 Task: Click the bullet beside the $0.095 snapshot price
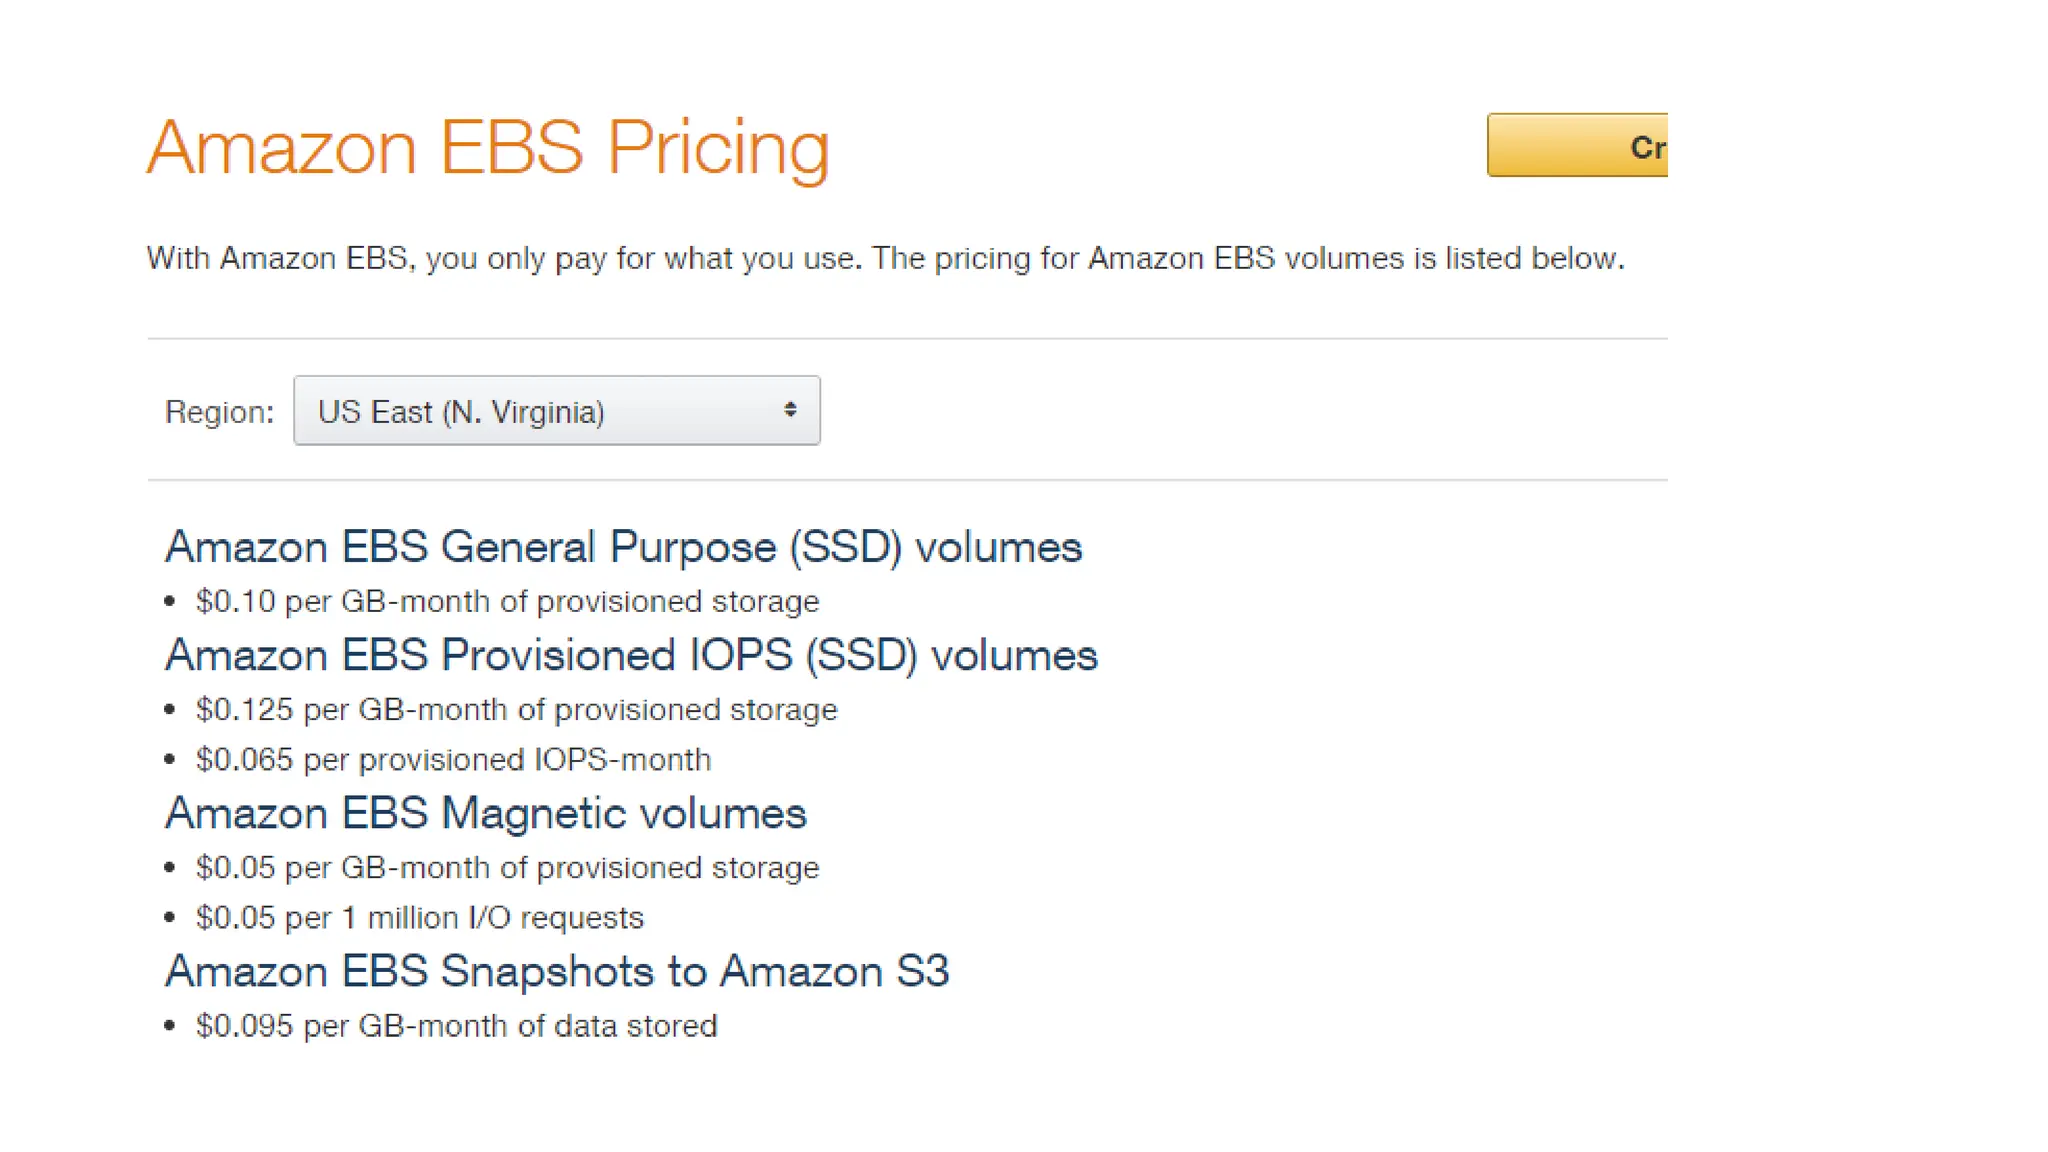point(170,1026)
